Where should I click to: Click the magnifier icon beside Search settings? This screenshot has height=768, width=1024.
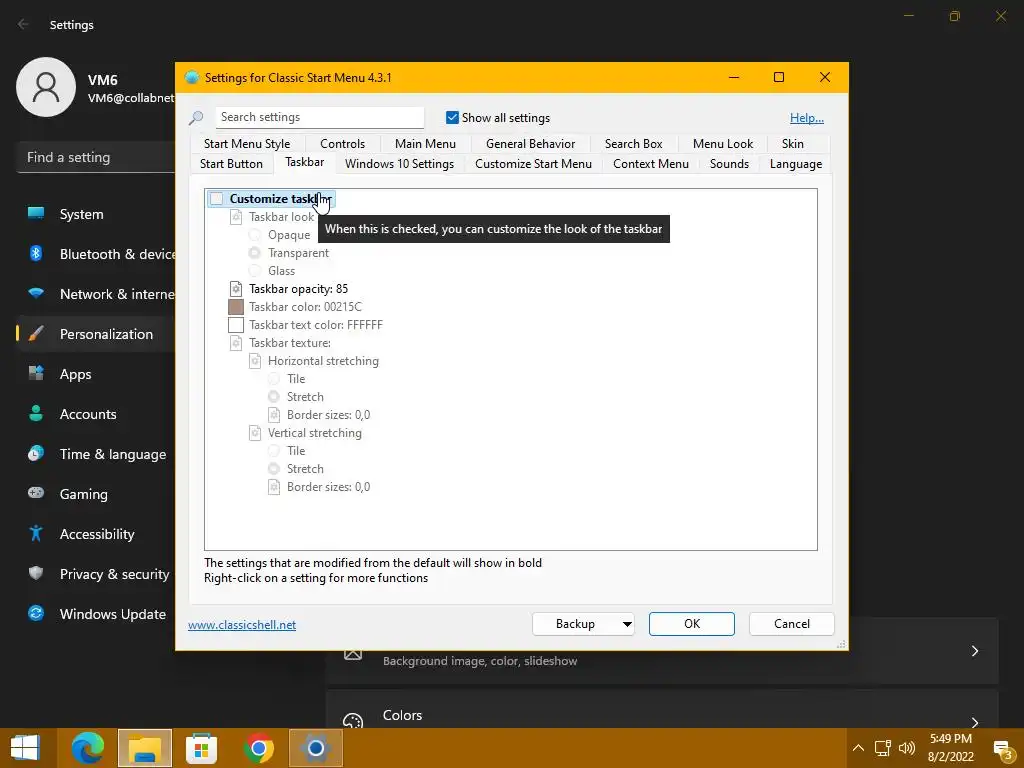(196, 118)
